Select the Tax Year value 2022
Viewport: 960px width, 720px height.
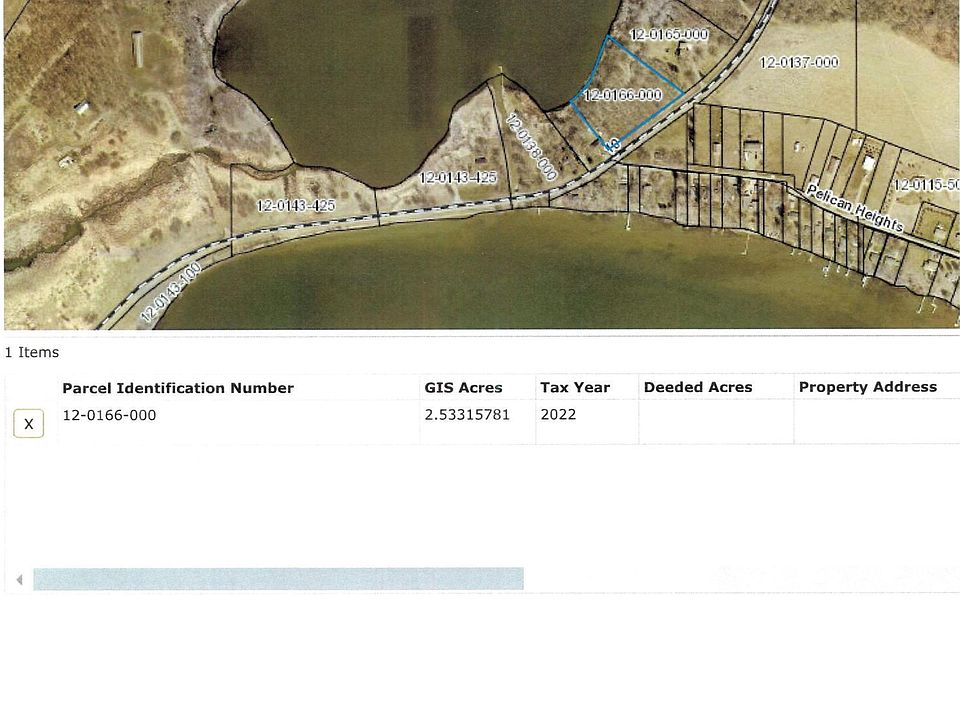[x=558, y=414]
